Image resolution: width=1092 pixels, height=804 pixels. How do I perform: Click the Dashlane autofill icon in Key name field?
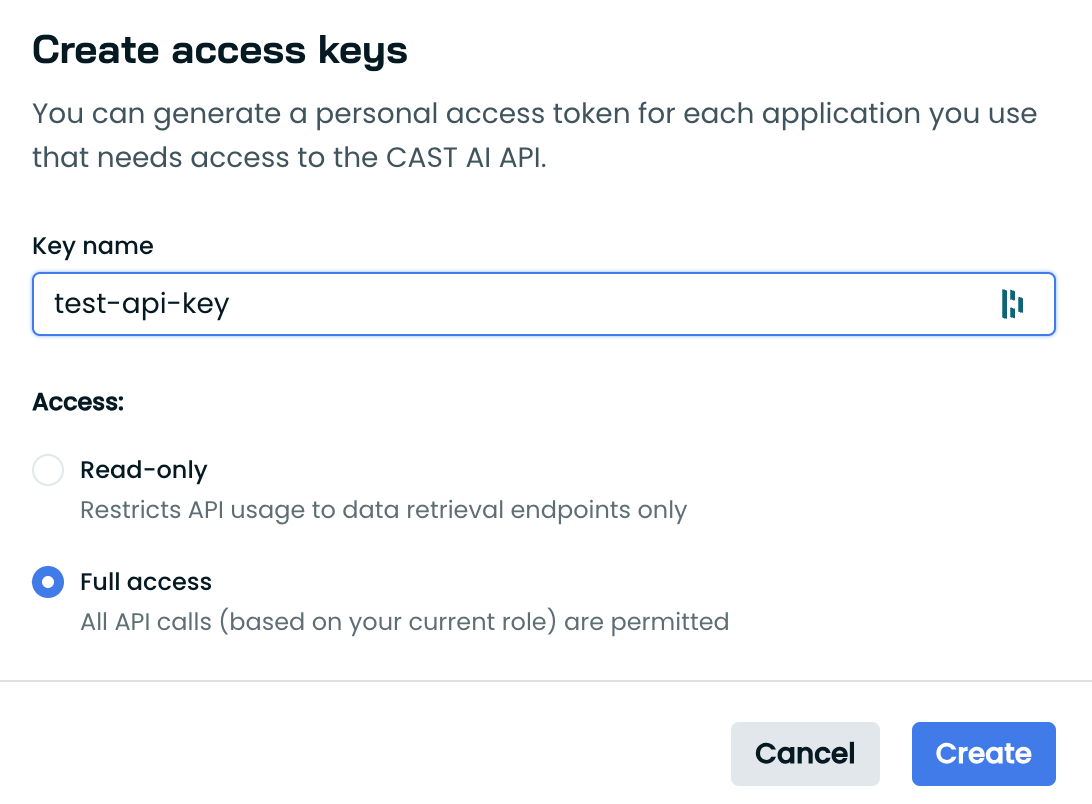[1012, 303]
